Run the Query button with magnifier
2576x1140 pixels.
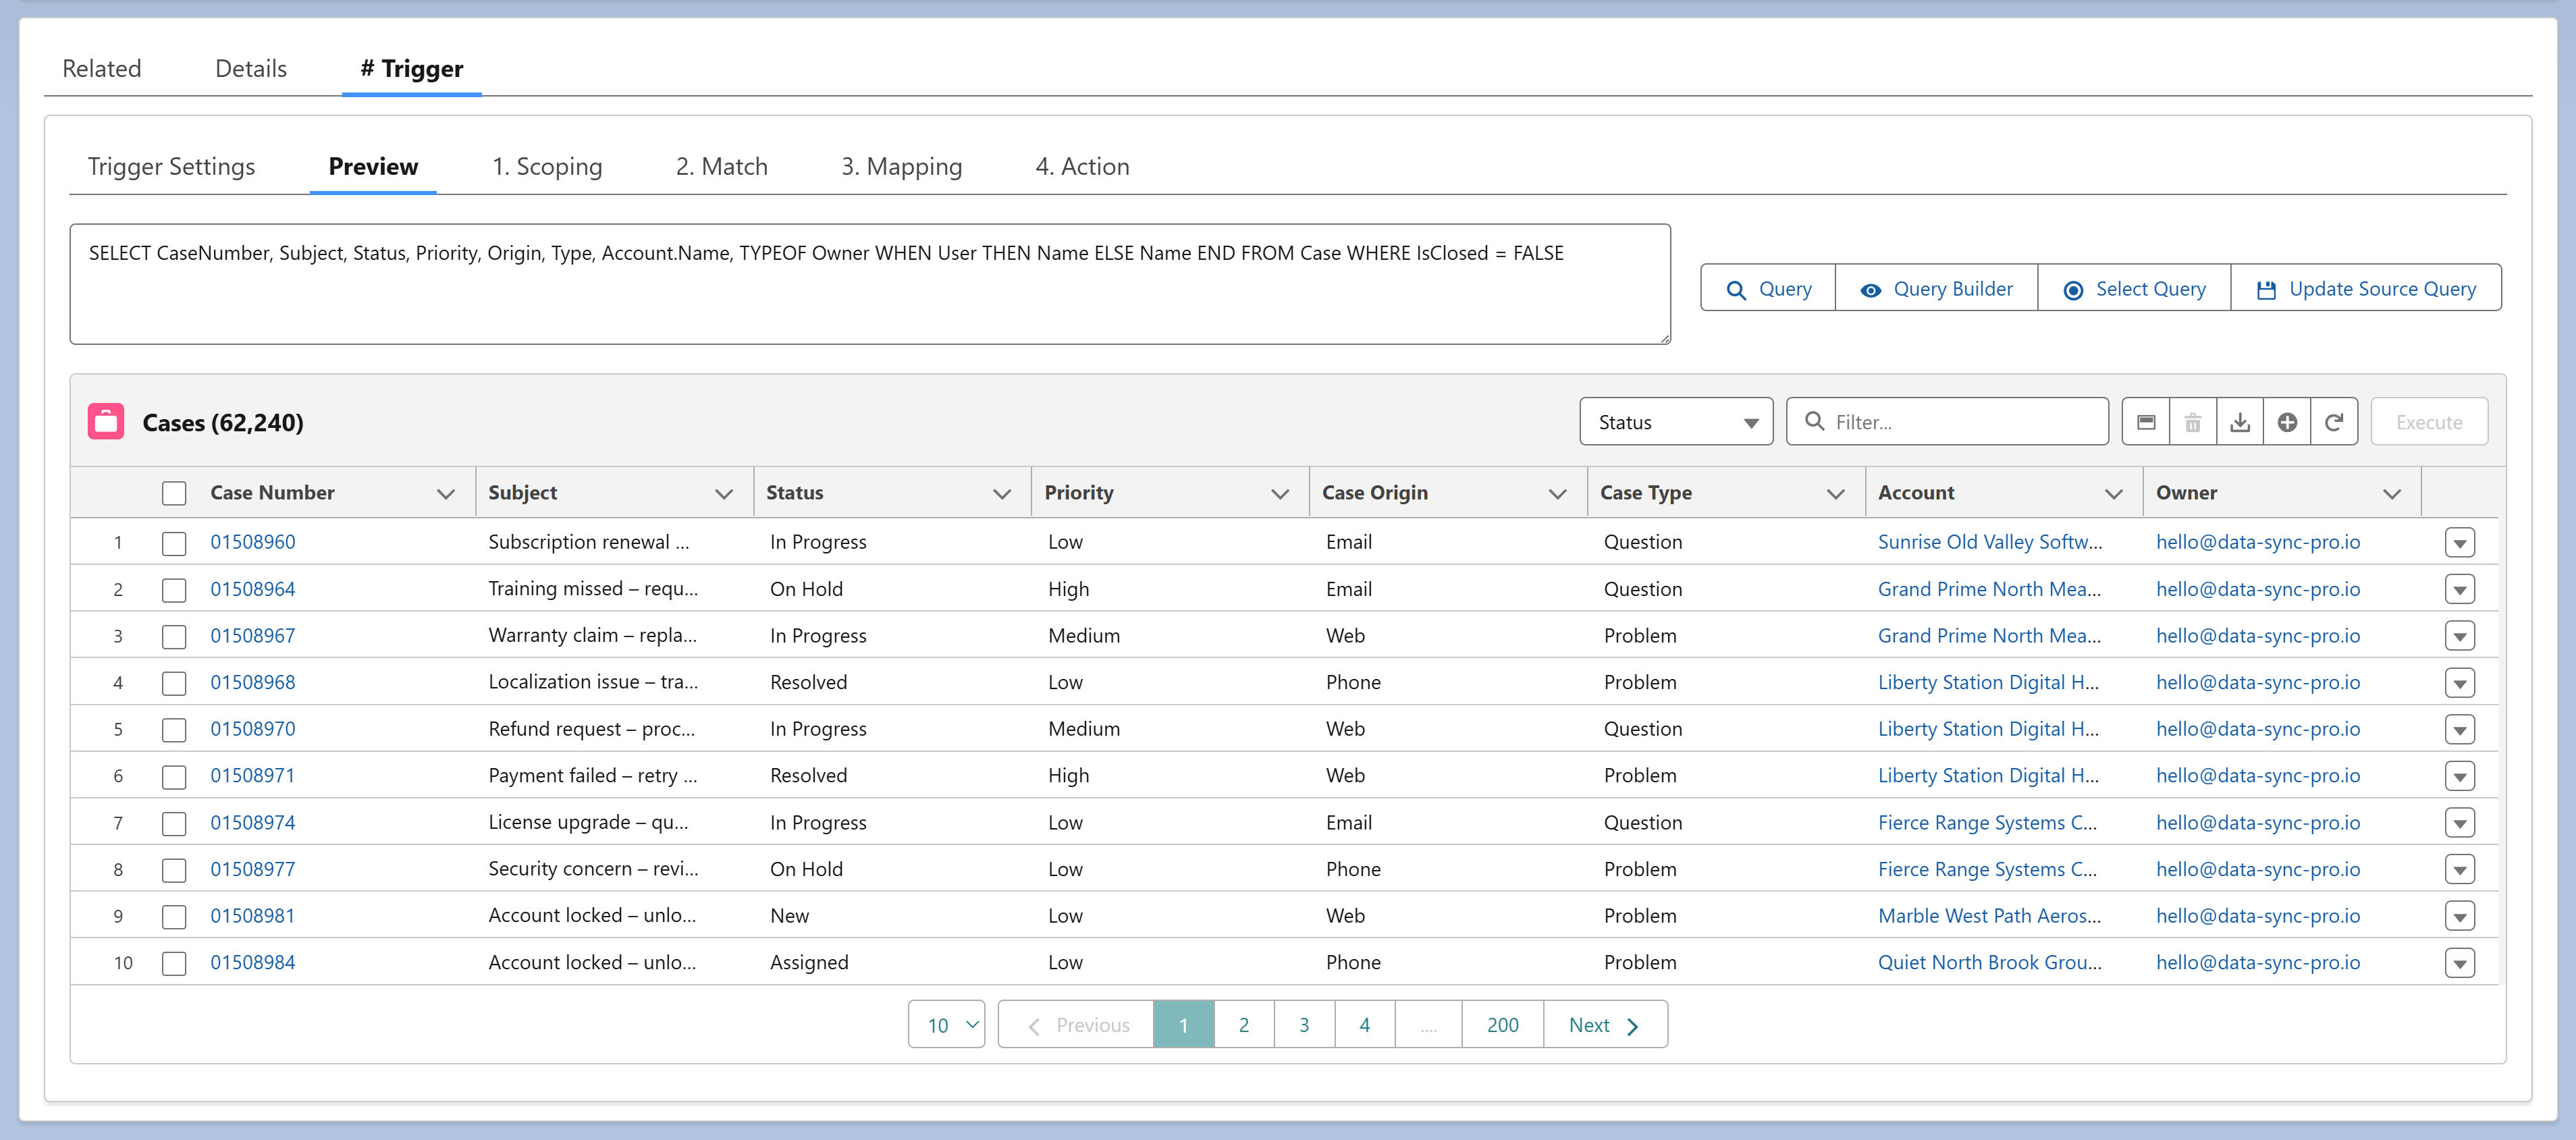point(1768,288)
